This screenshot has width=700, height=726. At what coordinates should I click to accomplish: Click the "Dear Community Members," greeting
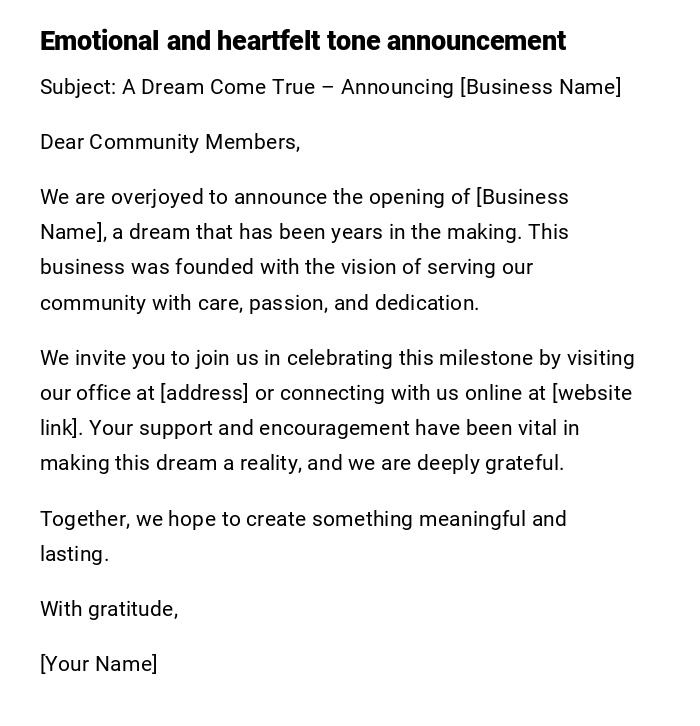pos(170,142)
